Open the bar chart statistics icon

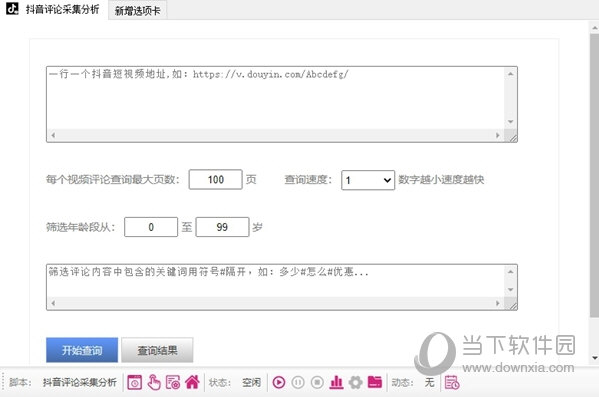pos(336,382)
